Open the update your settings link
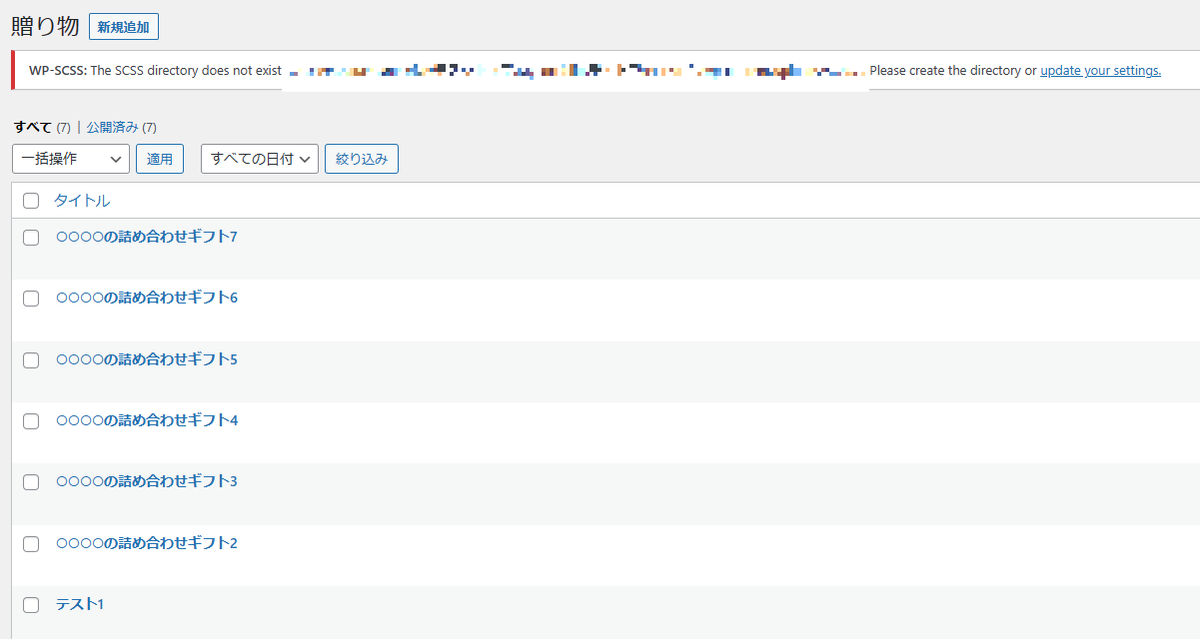Screen dimensions: 1200x639 [1100, 71]
